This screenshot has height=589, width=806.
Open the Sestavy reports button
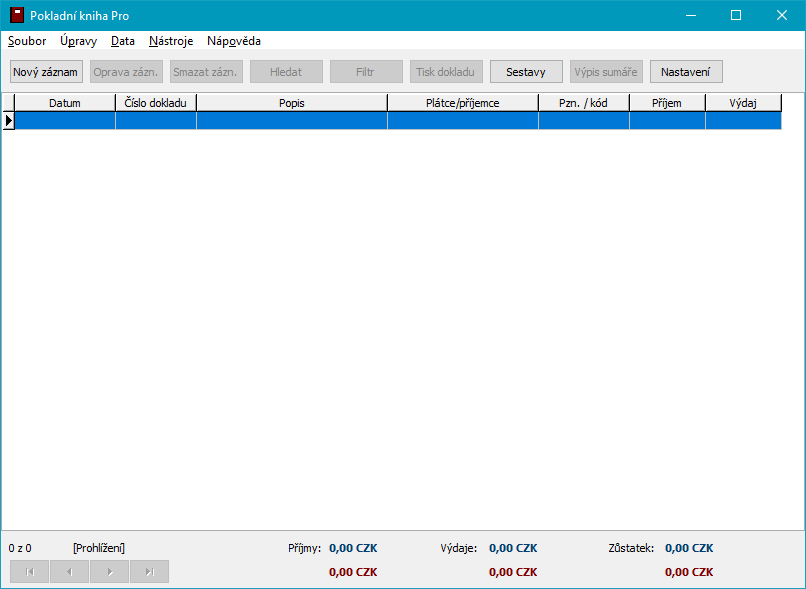[526, 72]
